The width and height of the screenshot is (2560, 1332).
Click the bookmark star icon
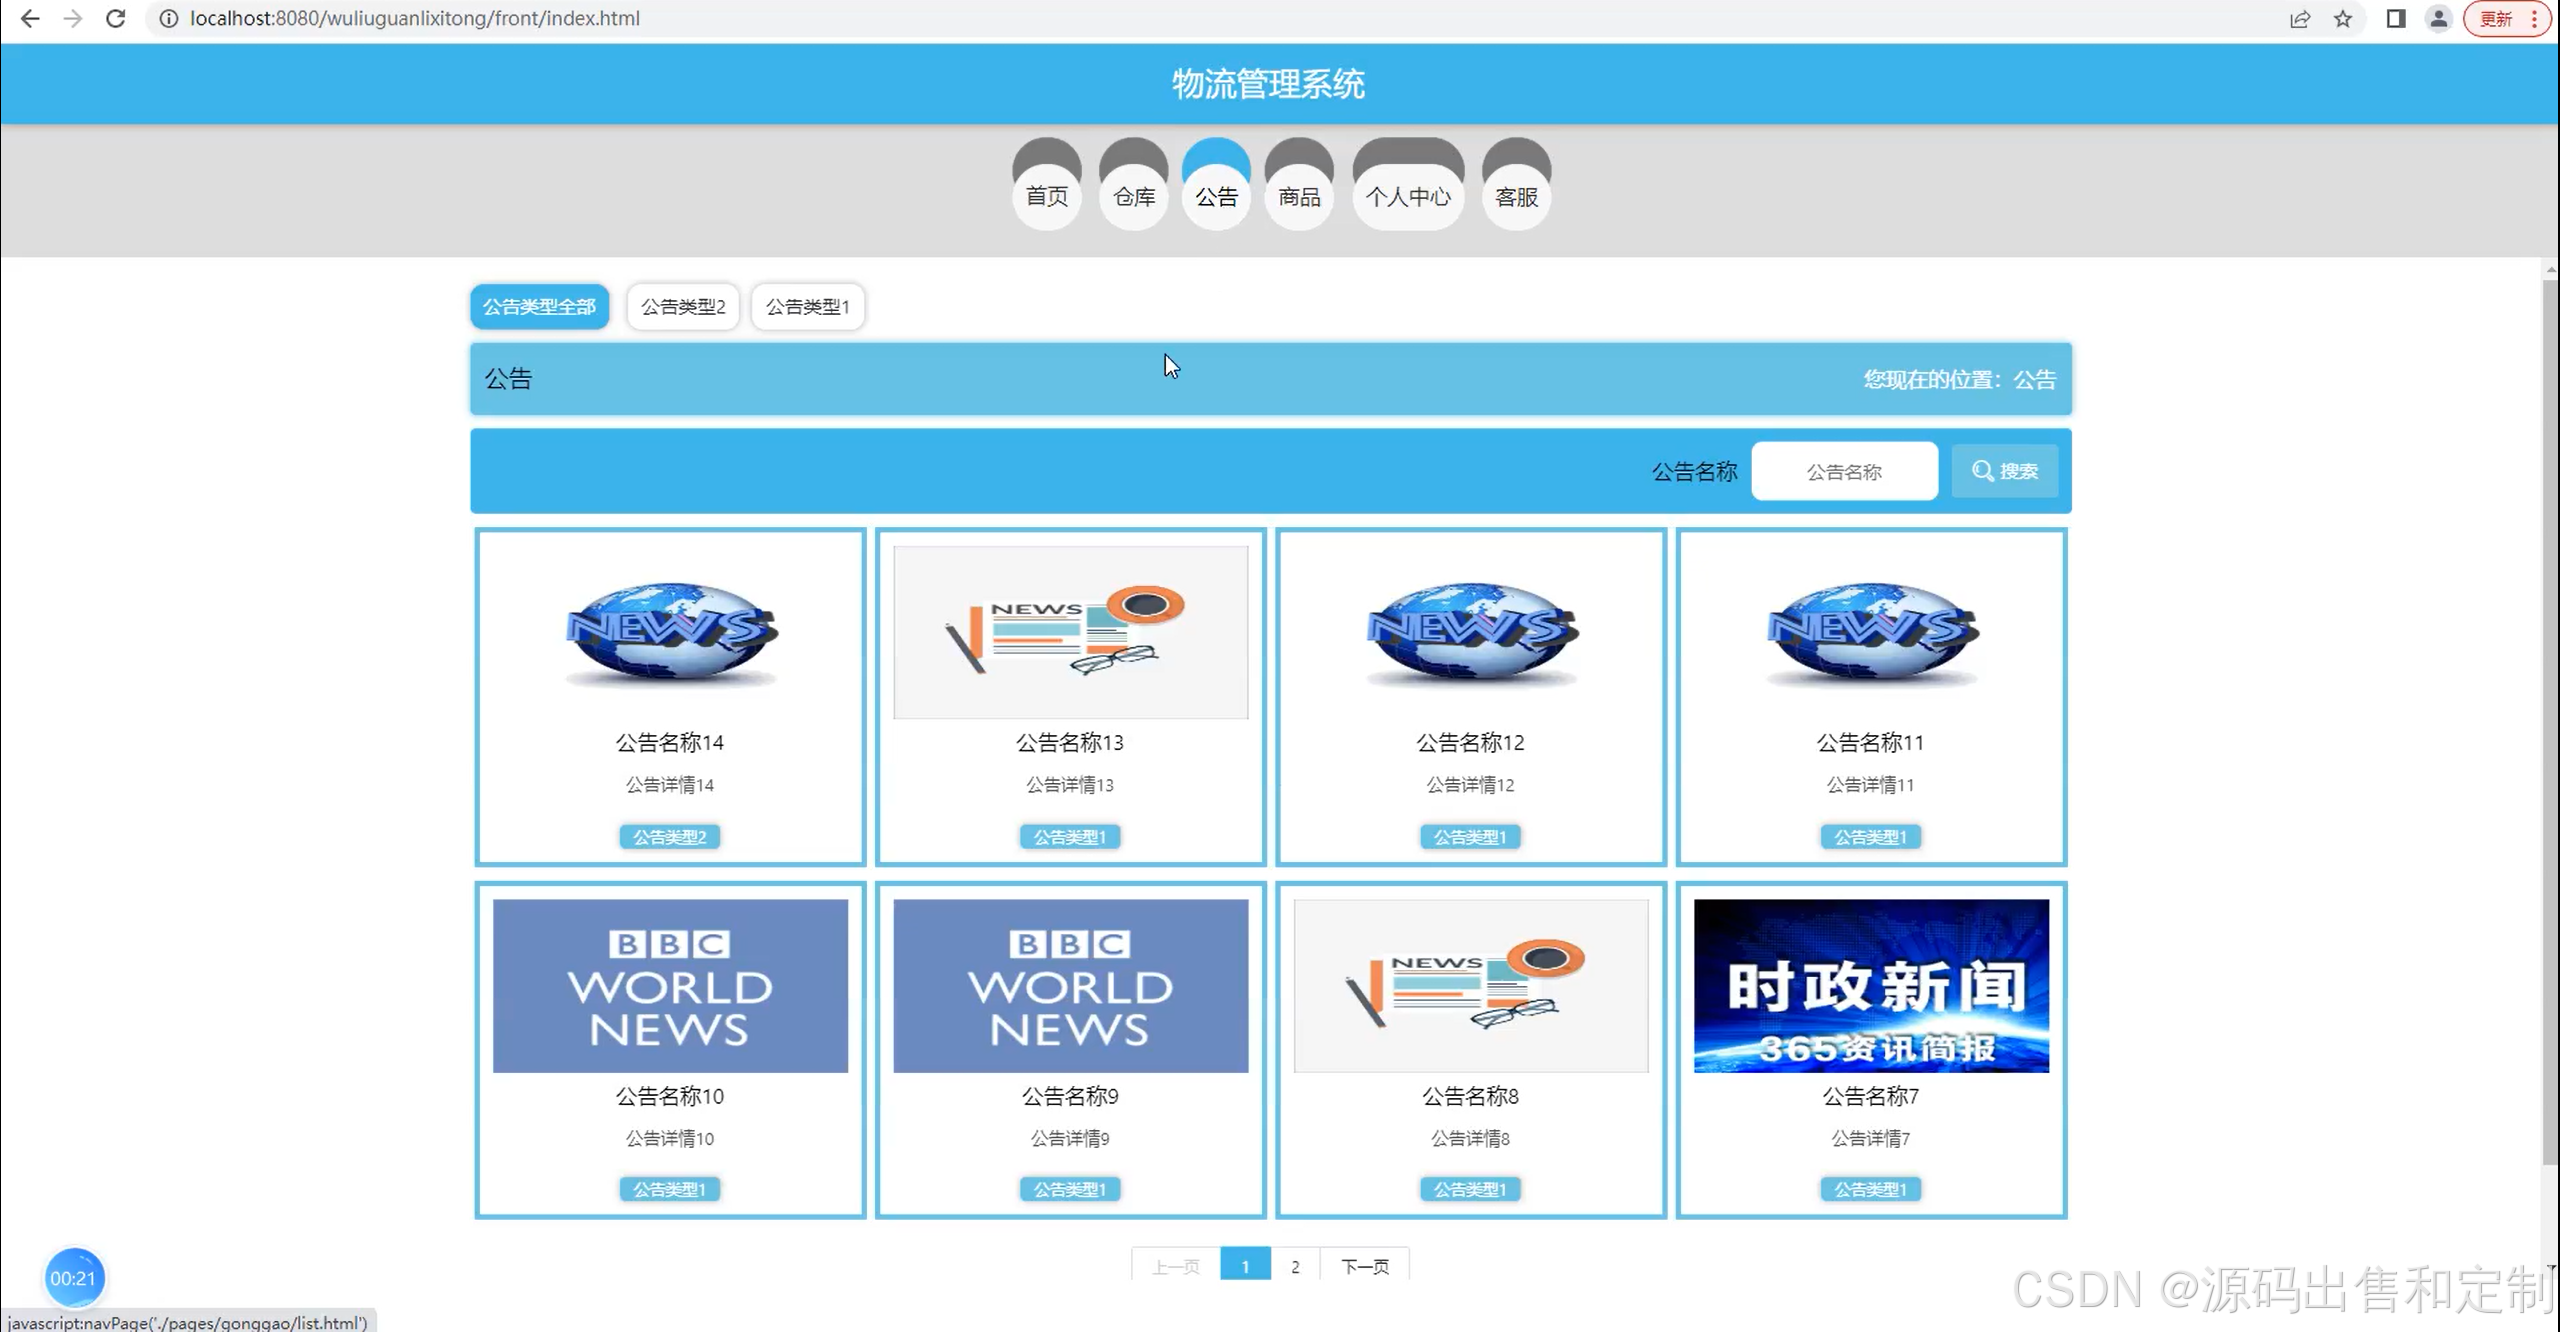click(x=2343, y=19)
